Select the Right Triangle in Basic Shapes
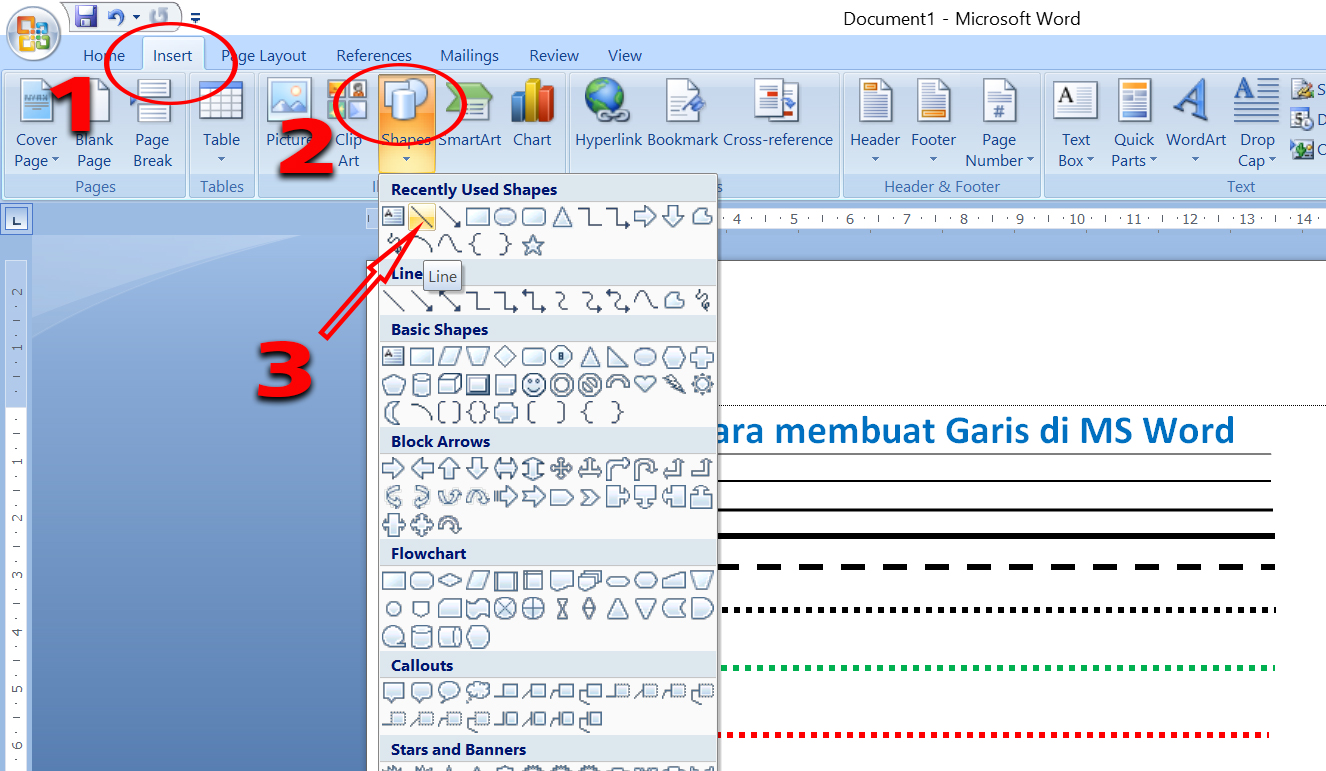The height and width of the screenshot is (771, 1326). pyautogui.click(x=618, y=356)
